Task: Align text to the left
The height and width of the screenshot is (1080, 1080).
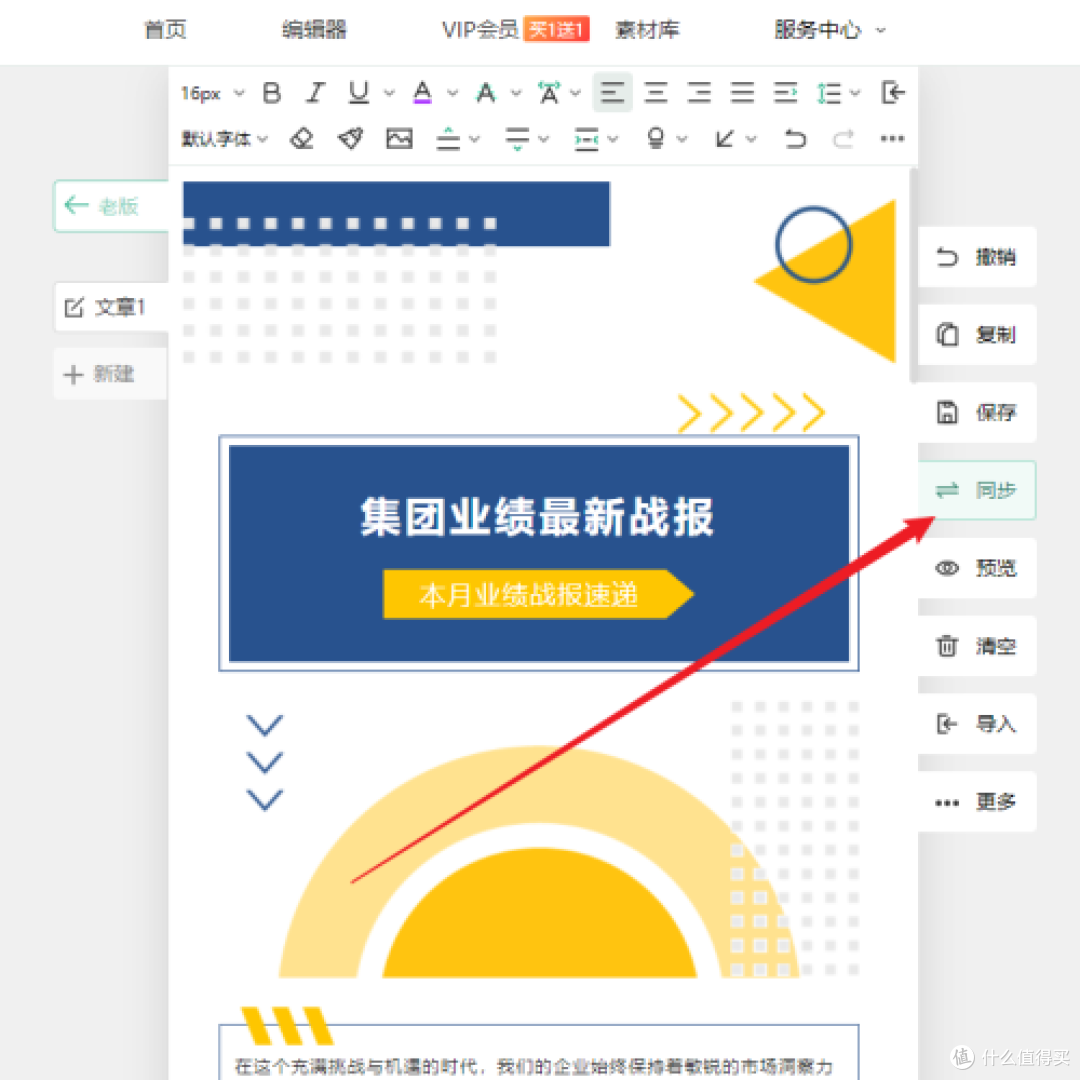Action: coord(612,92)
